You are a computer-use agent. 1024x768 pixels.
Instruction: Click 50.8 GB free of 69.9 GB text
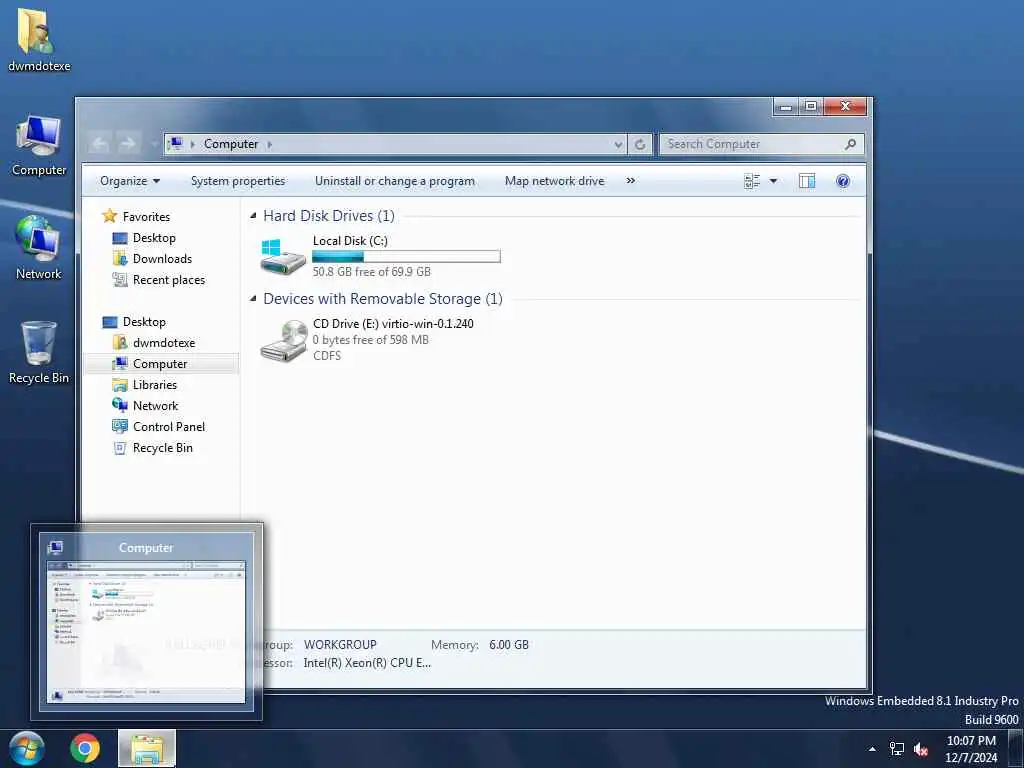[x=371, y=272]
